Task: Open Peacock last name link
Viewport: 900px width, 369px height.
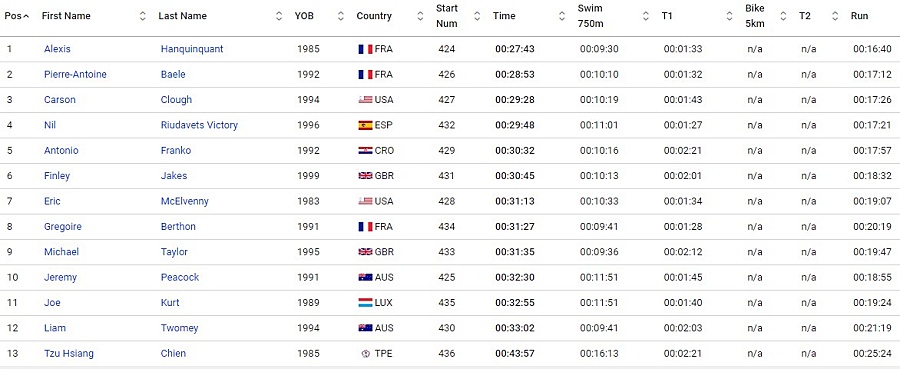Action: point(180,277)
